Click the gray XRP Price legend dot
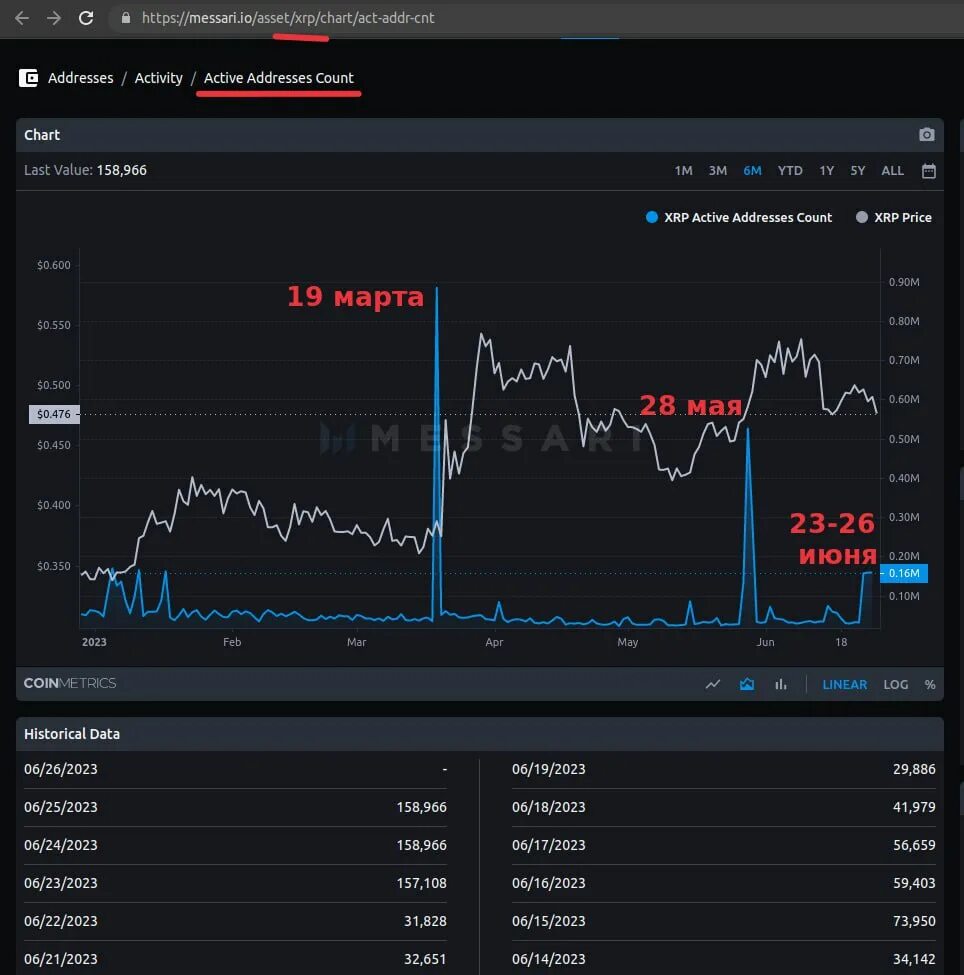964x975 pixels. tap(861, 217)
